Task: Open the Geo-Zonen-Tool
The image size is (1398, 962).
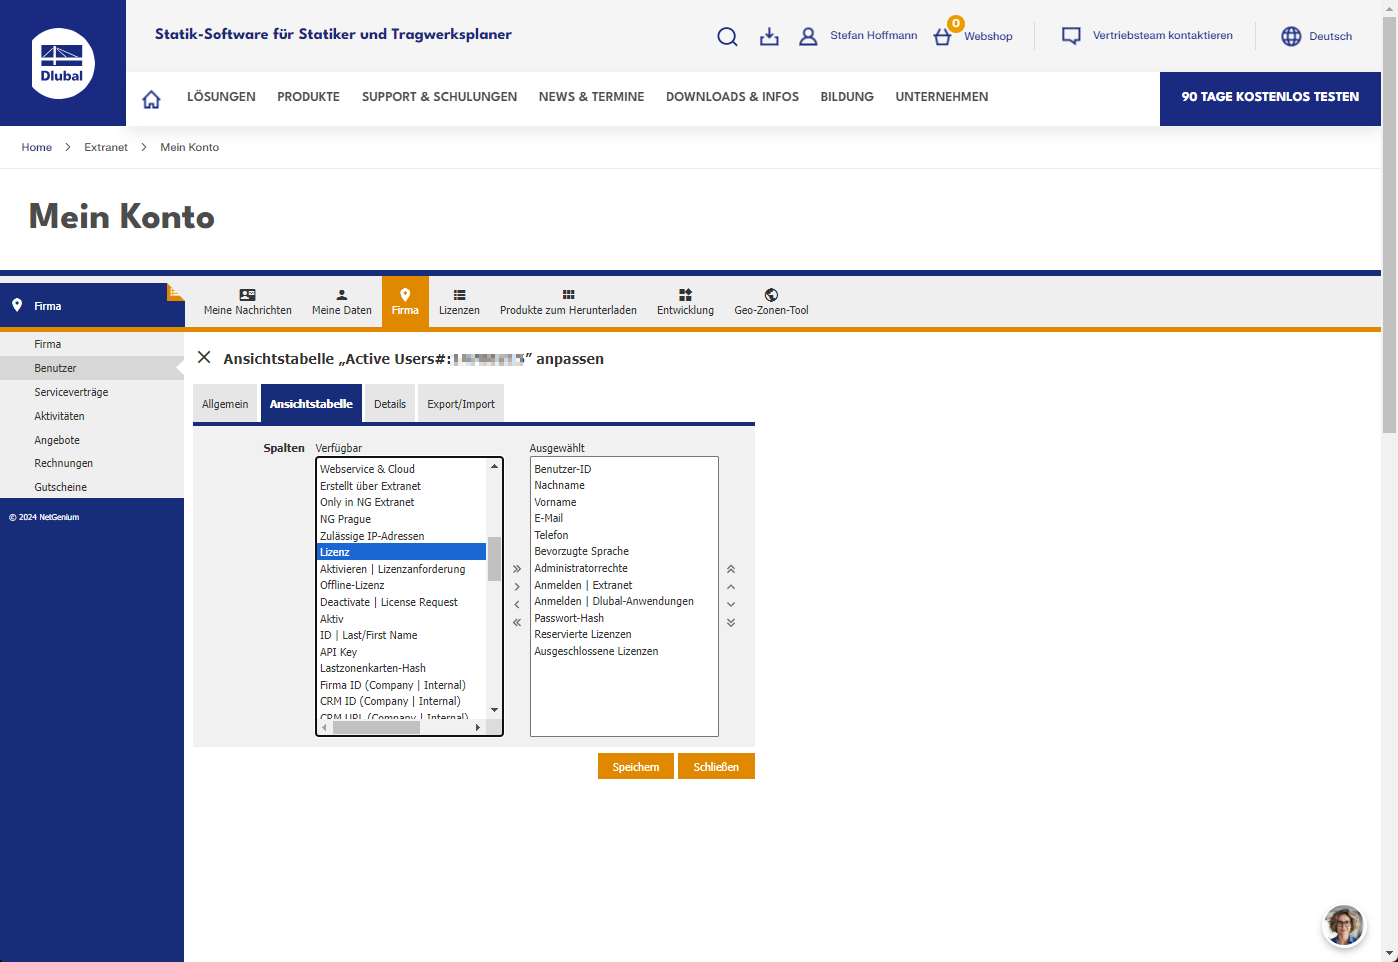Action: tap(770, 301)
